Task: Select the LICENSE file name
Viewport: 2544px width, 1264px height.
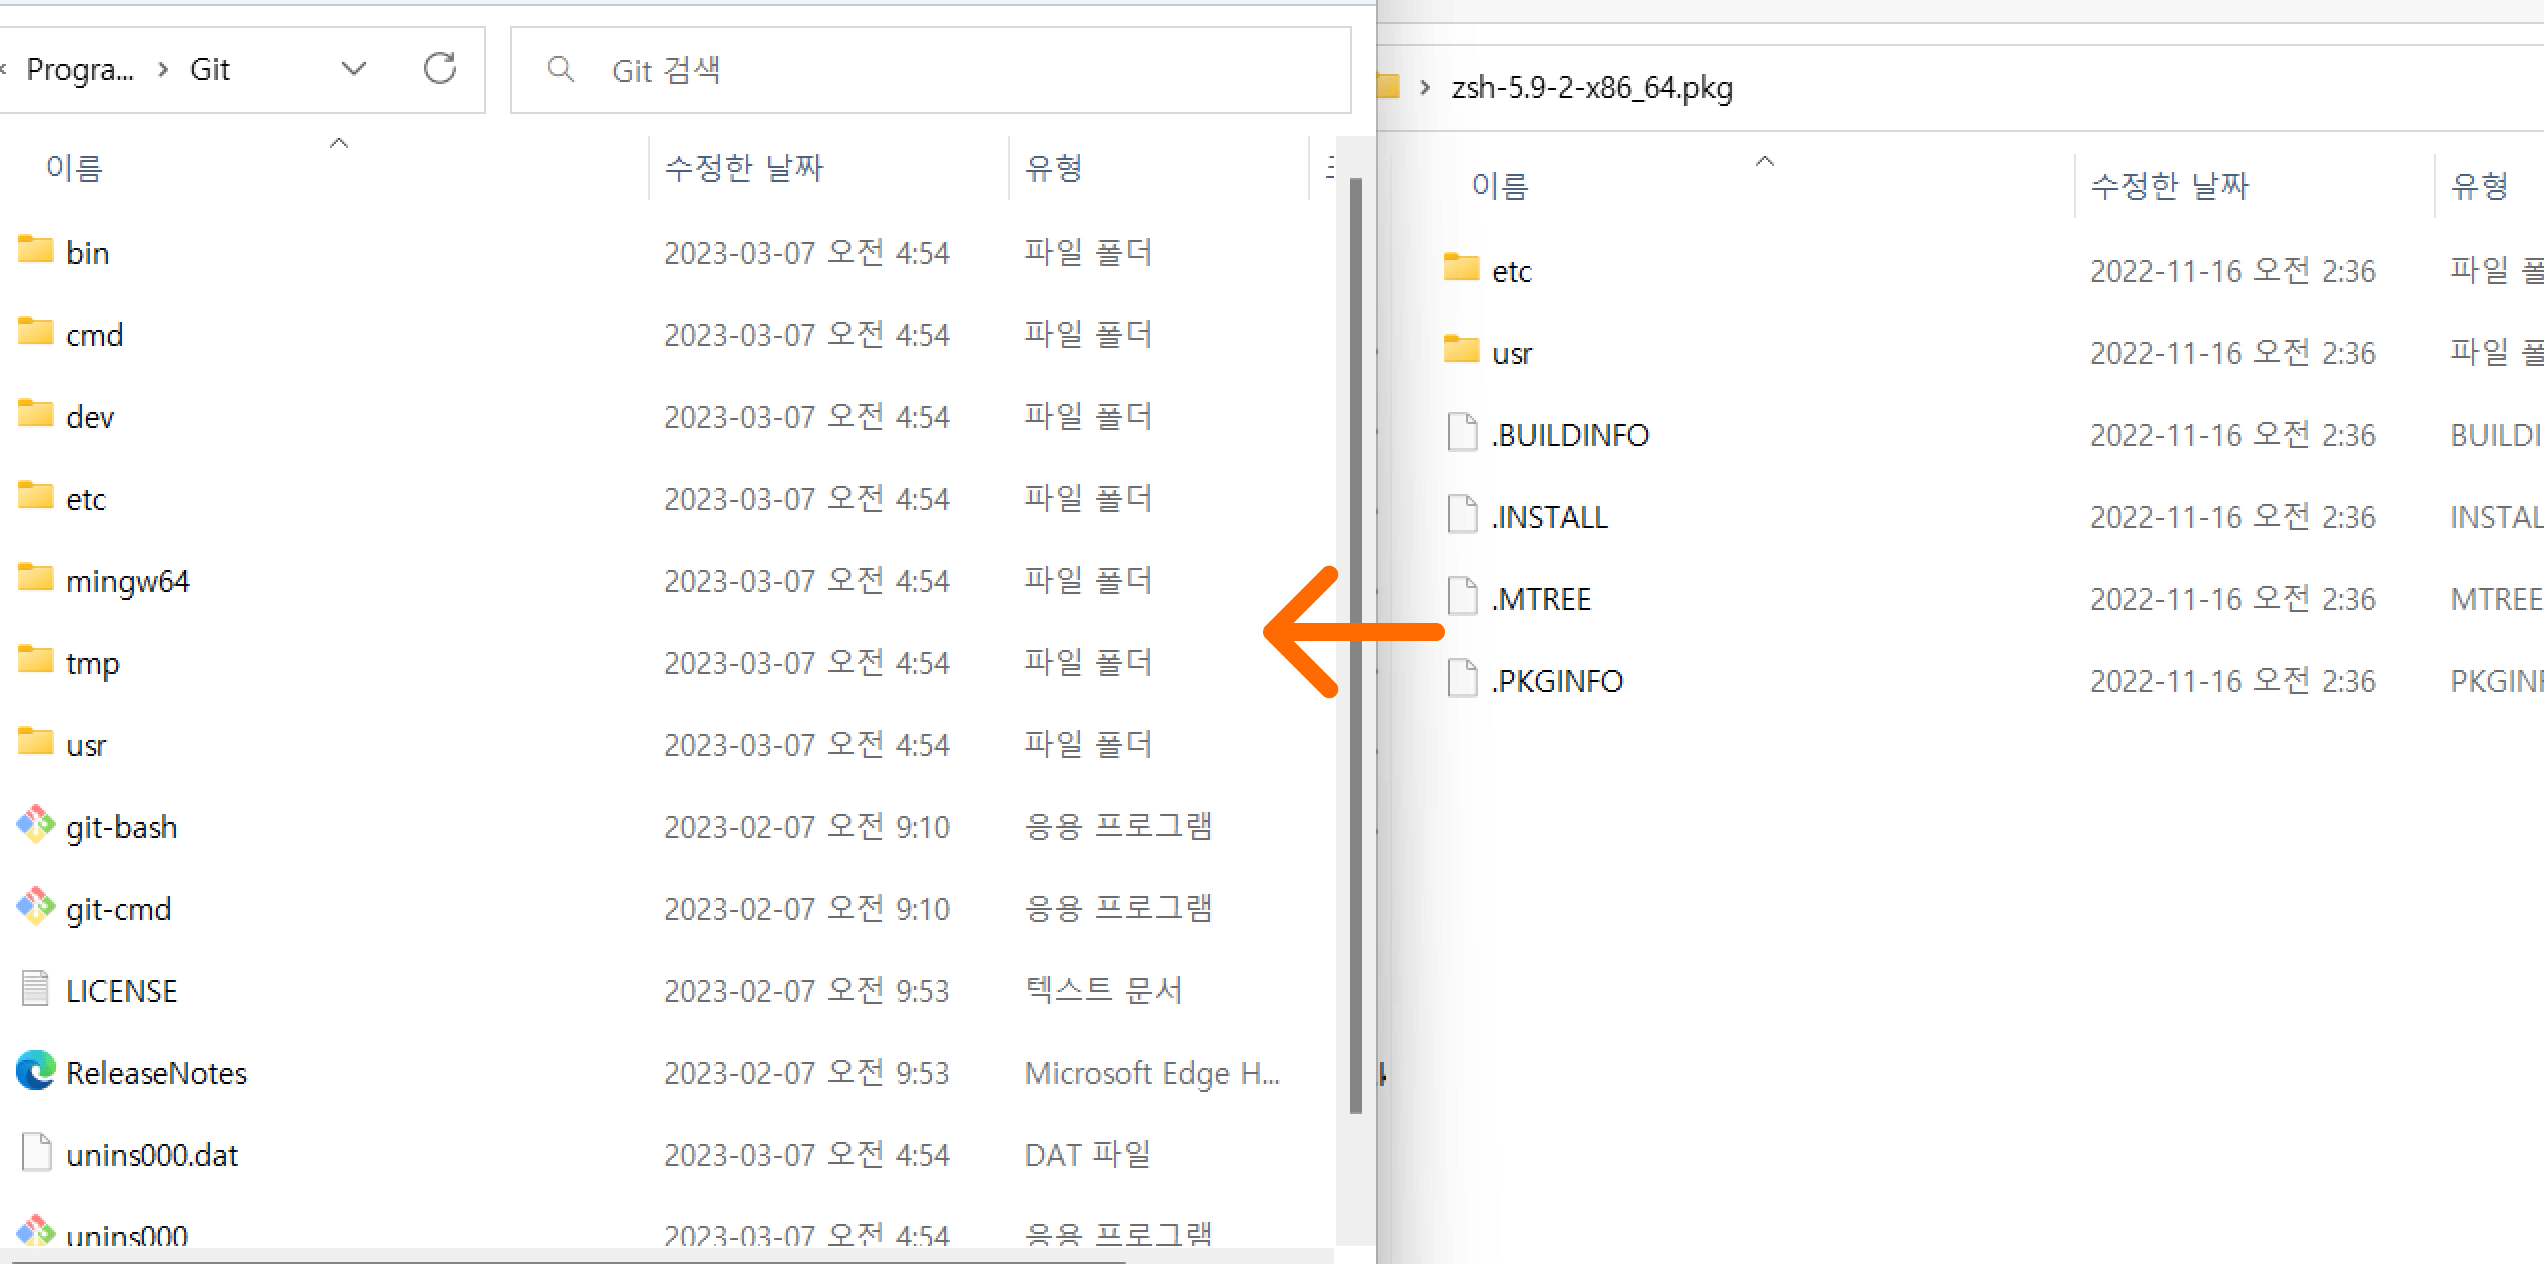Action: 122,991
